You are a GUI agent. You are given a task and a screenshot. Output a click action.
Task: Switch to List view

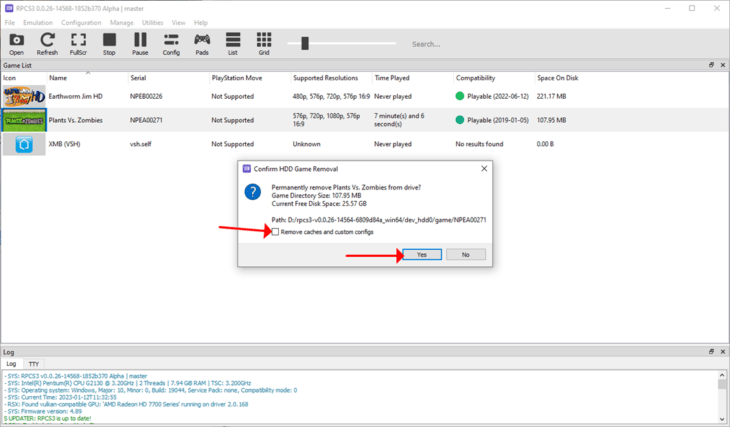(233, 44)
